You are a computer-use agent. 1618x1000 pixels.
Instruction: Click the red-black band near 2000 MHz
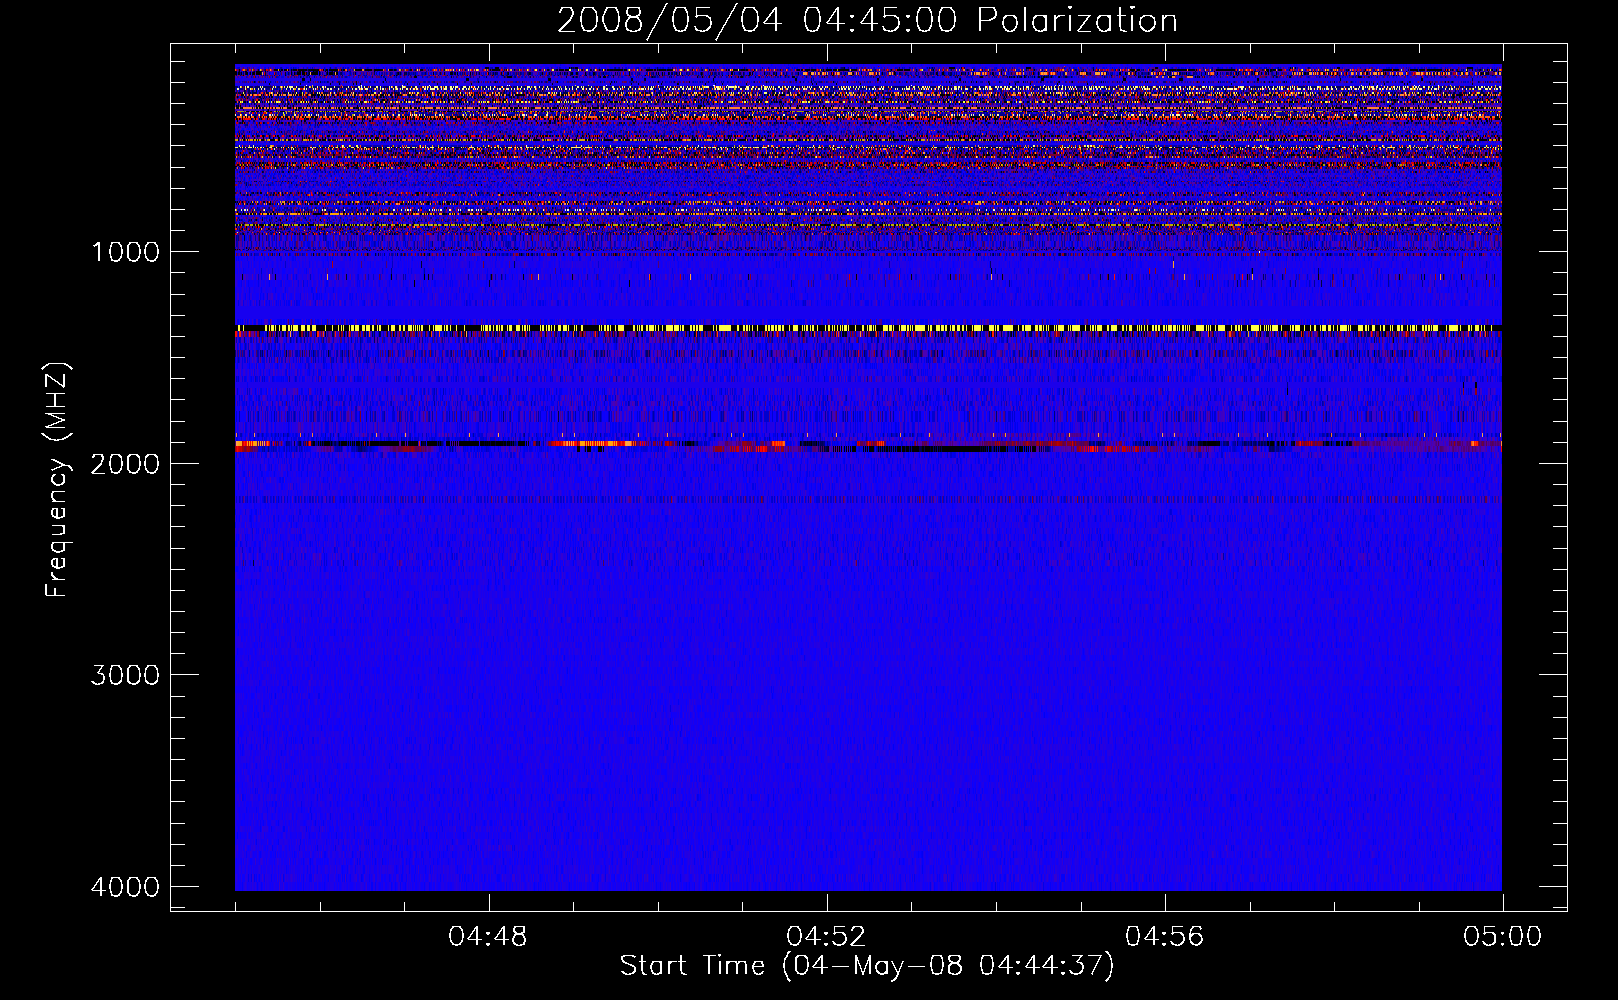pos(868,446)
